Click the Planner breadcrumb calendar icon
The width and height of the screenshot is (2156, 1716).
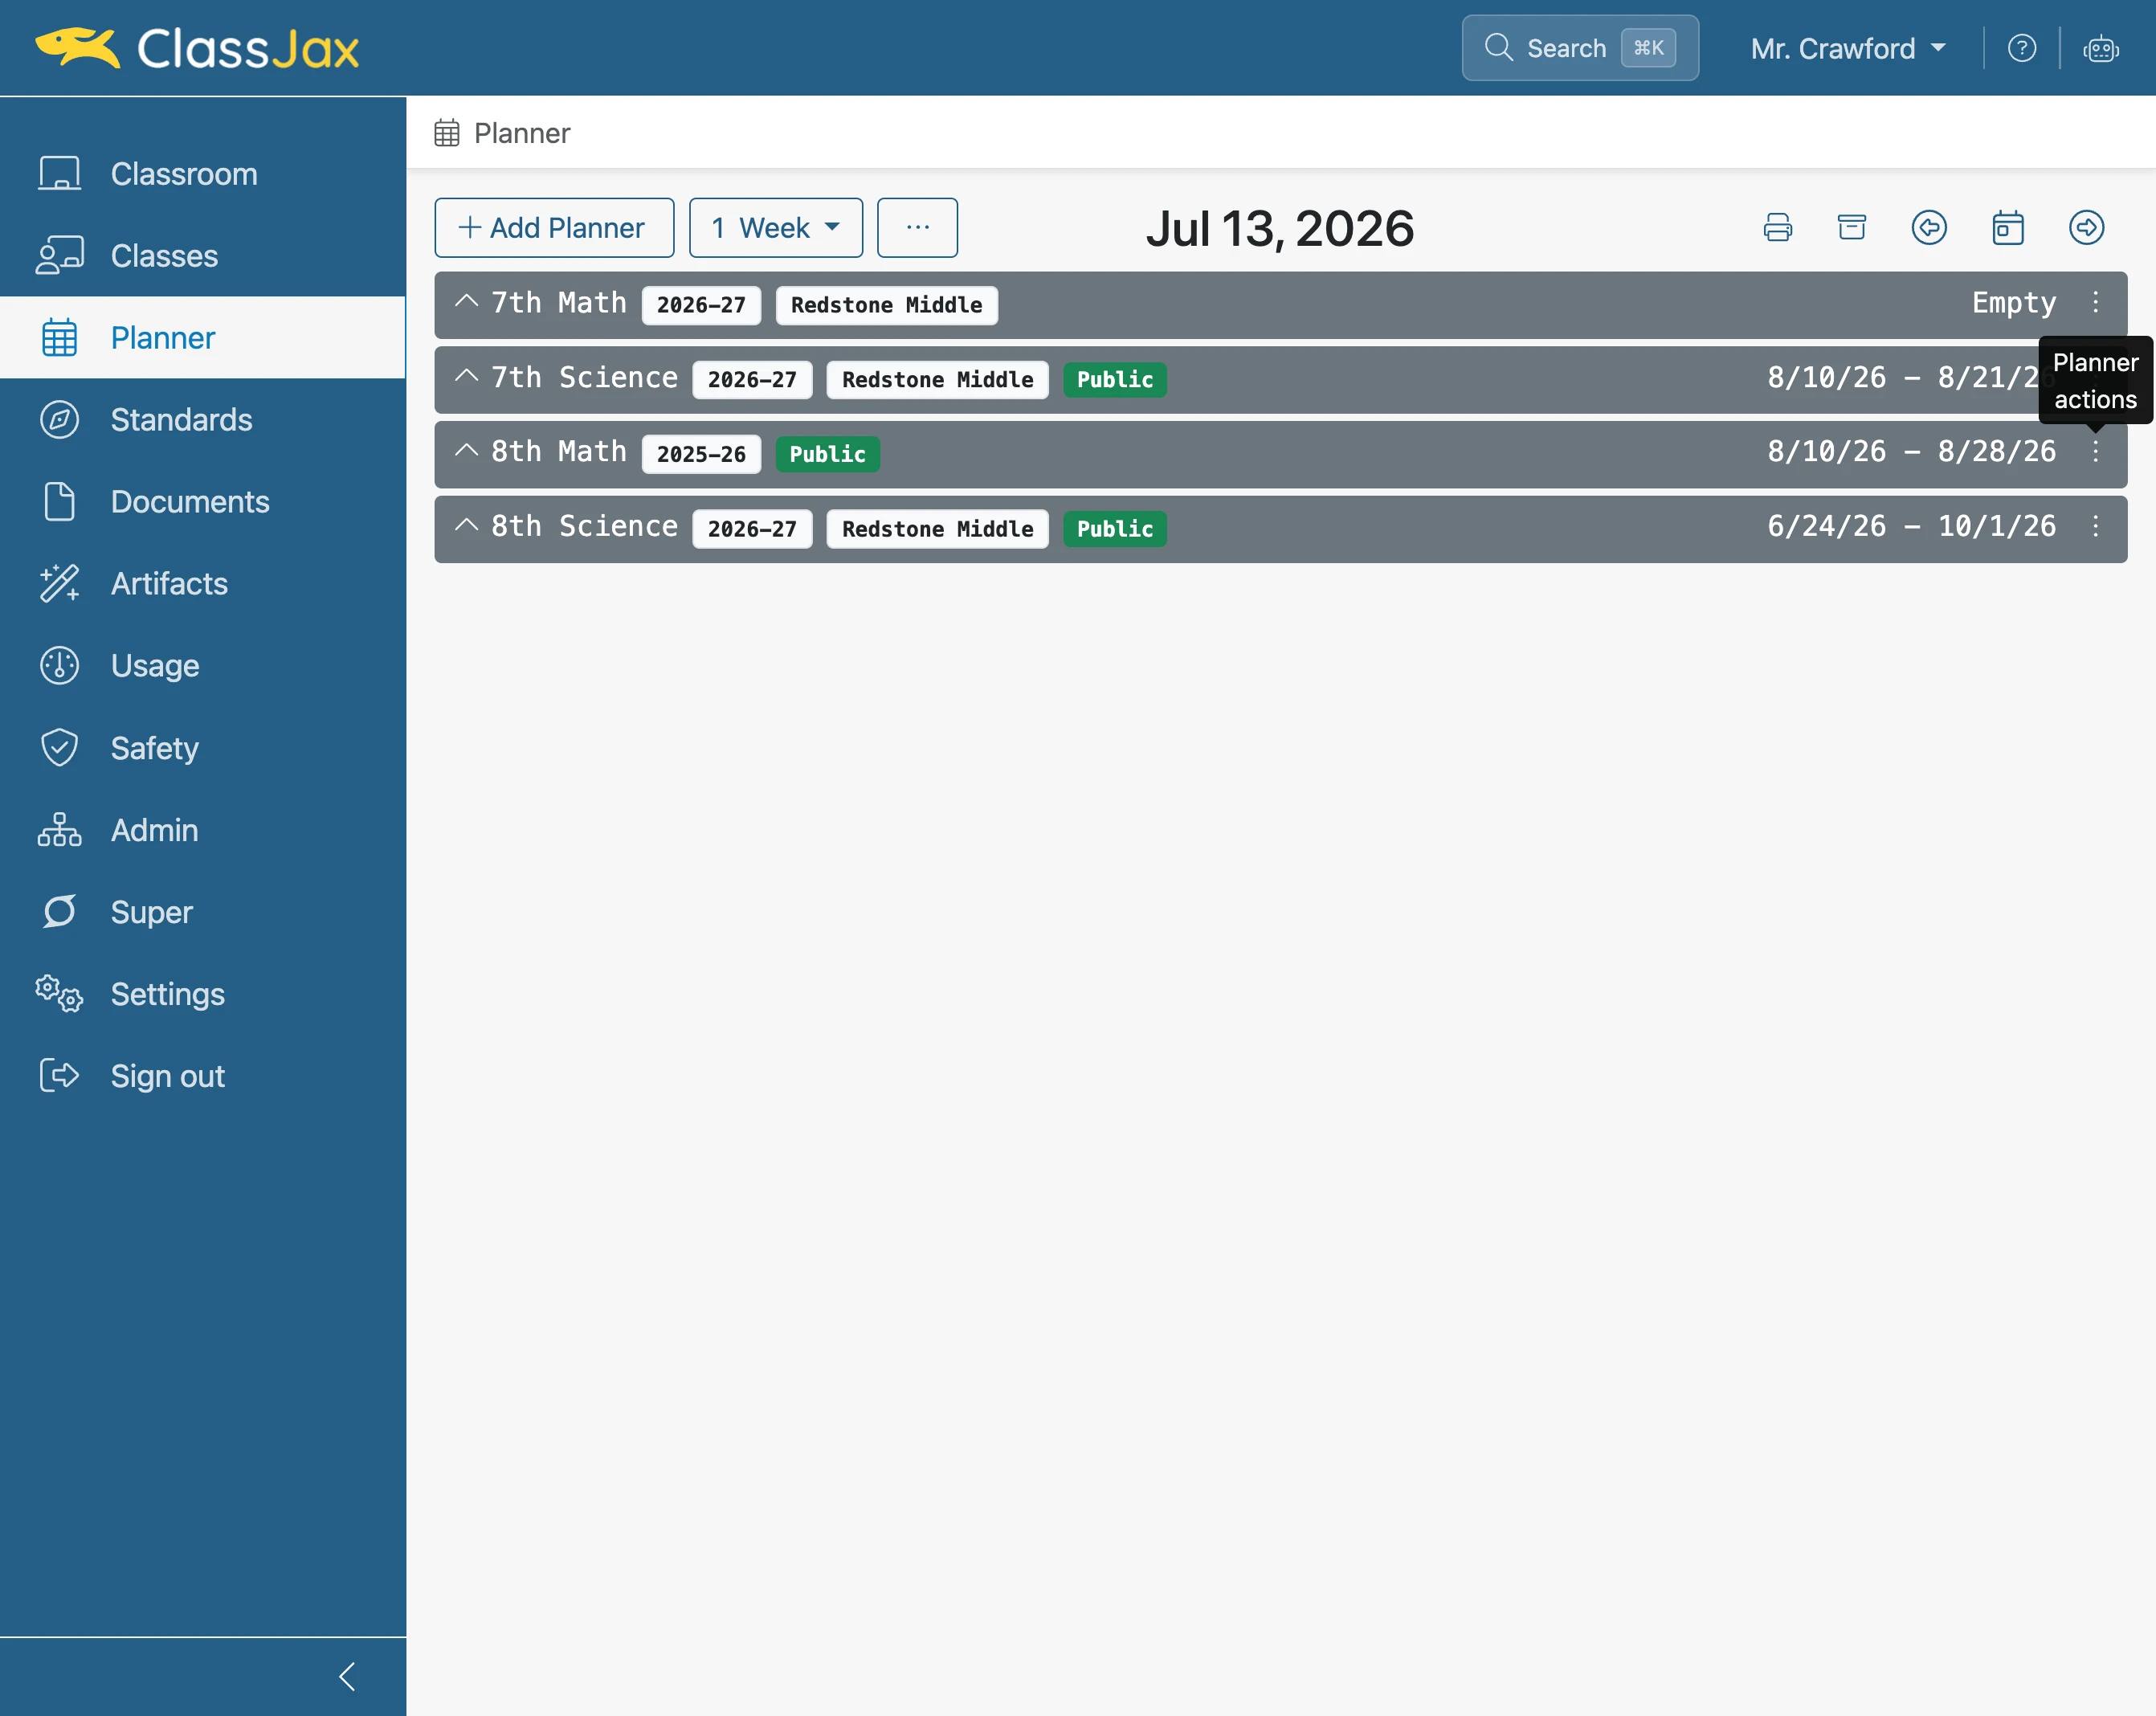coord(447,132)
